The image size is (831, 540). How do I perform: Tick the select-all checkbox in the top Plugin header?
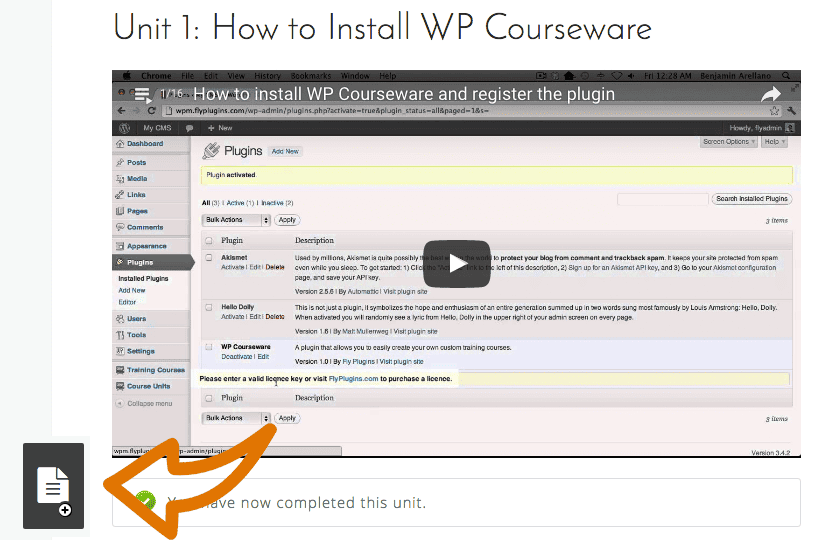tap(209, 241)
